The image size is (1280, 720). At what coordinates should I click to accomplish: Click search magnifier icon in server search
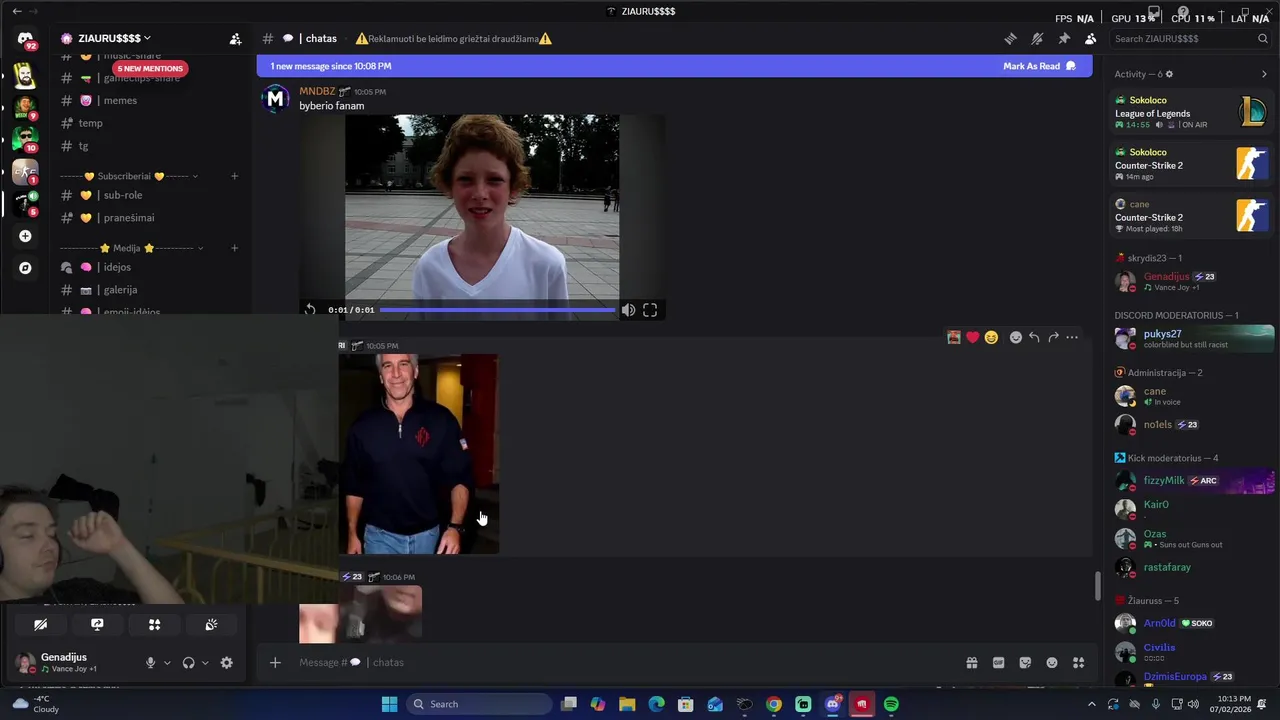point(1263,39)
